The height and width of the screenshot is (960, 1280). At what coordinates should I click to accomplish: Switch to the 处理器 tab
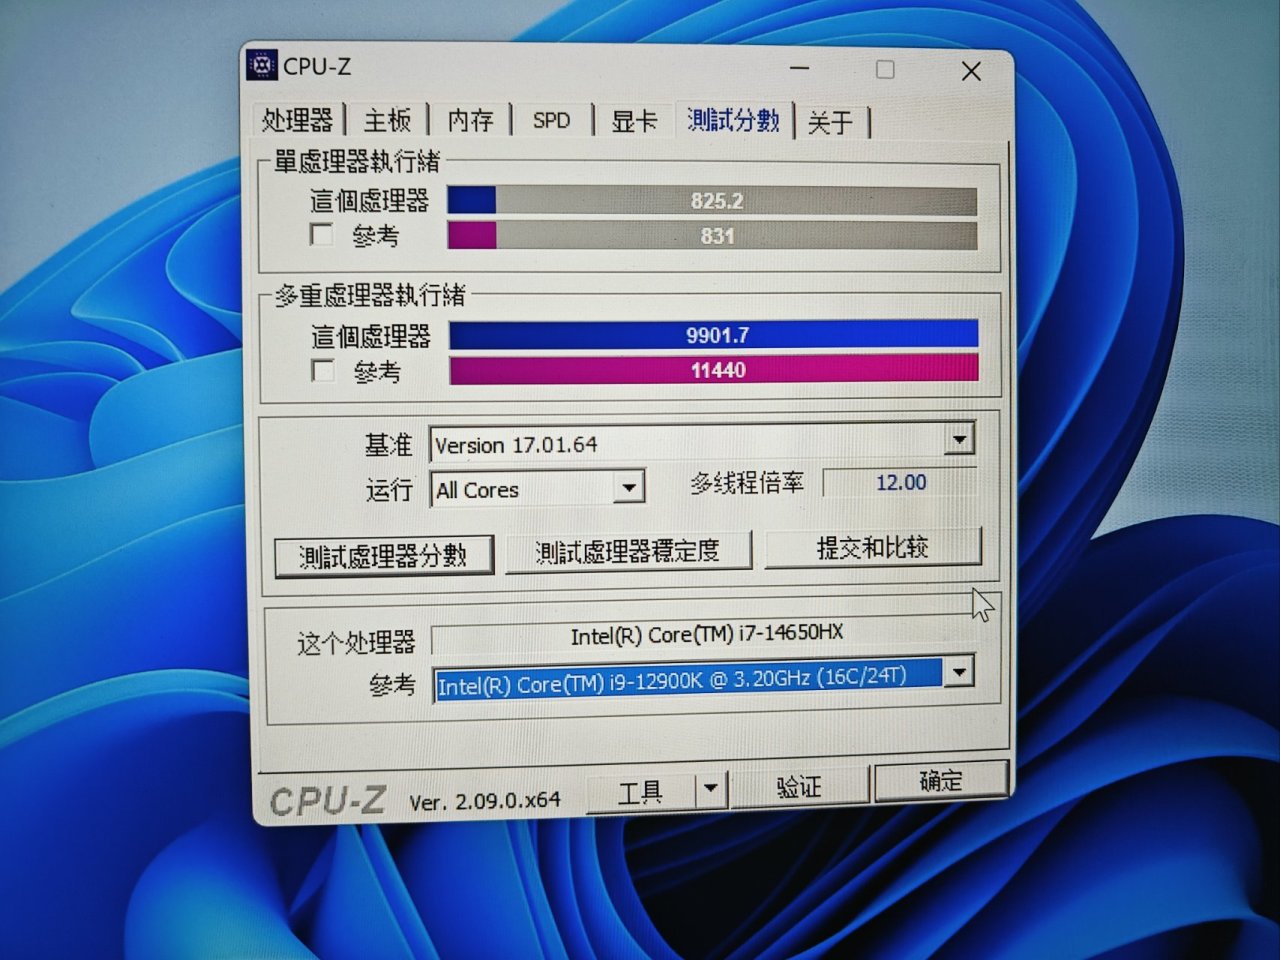(297, 121)
